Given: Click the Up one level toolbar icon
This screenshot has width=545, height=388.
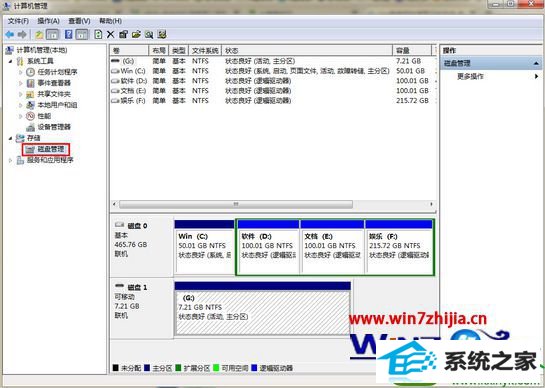Looking at the screenshot, I should pos(39,34).
